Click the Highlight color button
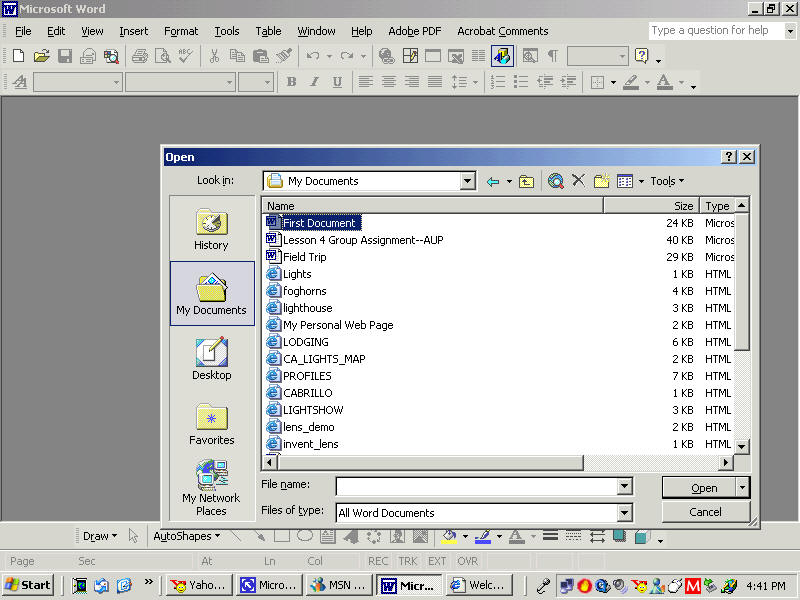 point(632,82)
